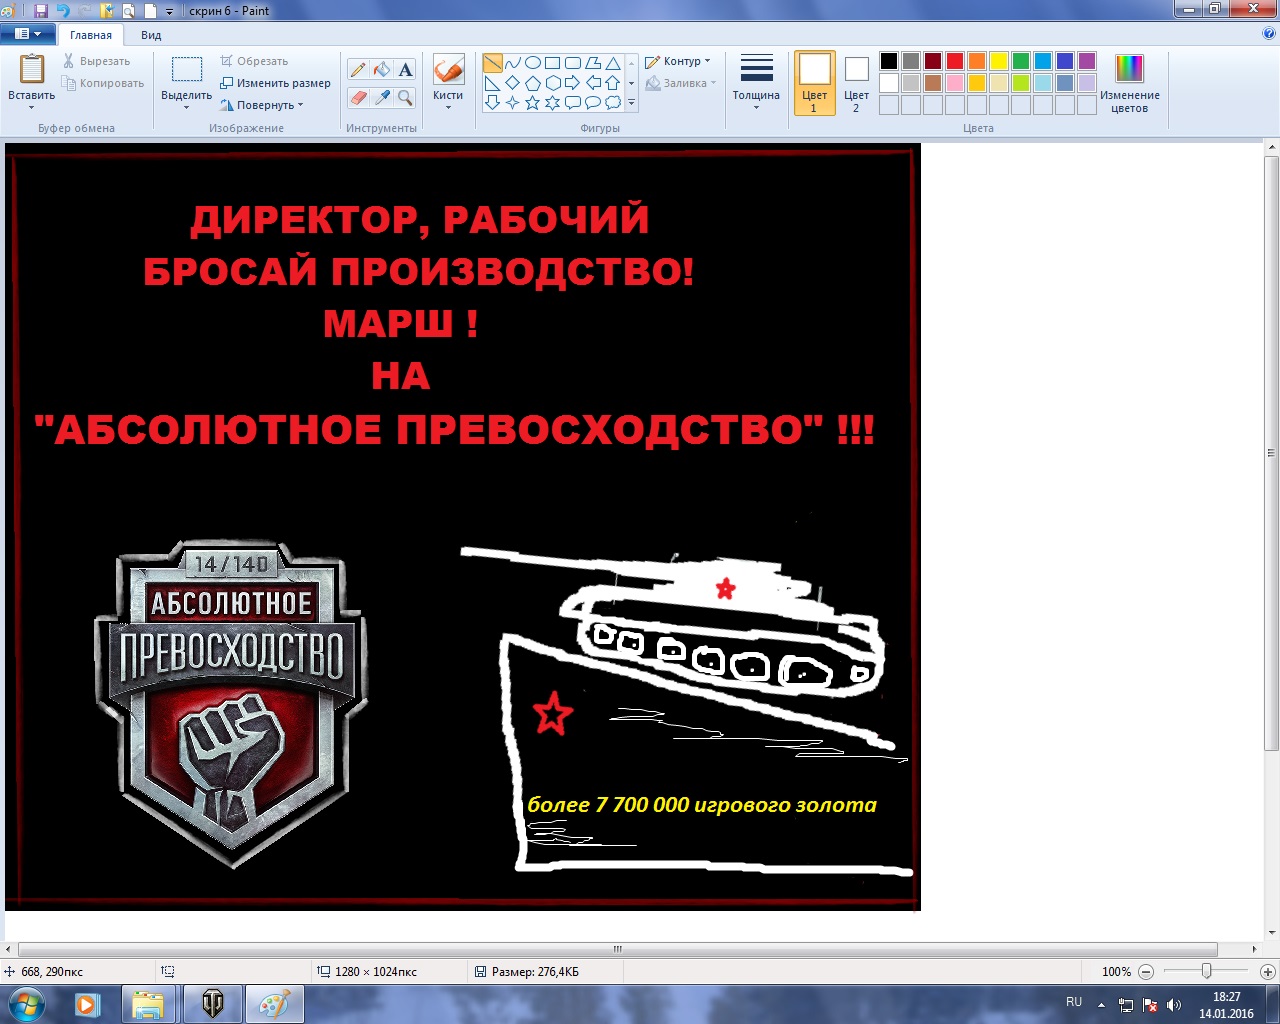Choose the Four-point star shape
The image size is (1280, 1024).
512,102
